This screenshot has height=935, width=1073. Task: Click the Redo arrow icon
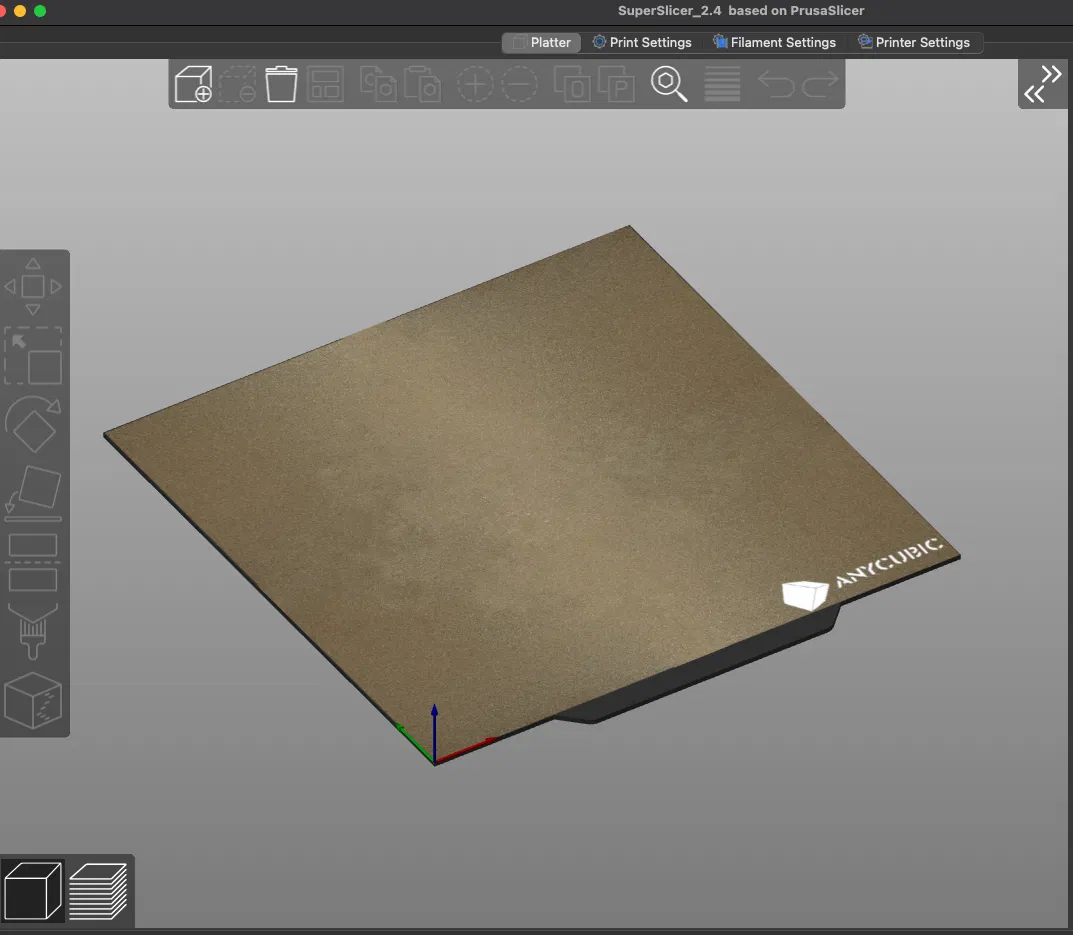(820, 84)
